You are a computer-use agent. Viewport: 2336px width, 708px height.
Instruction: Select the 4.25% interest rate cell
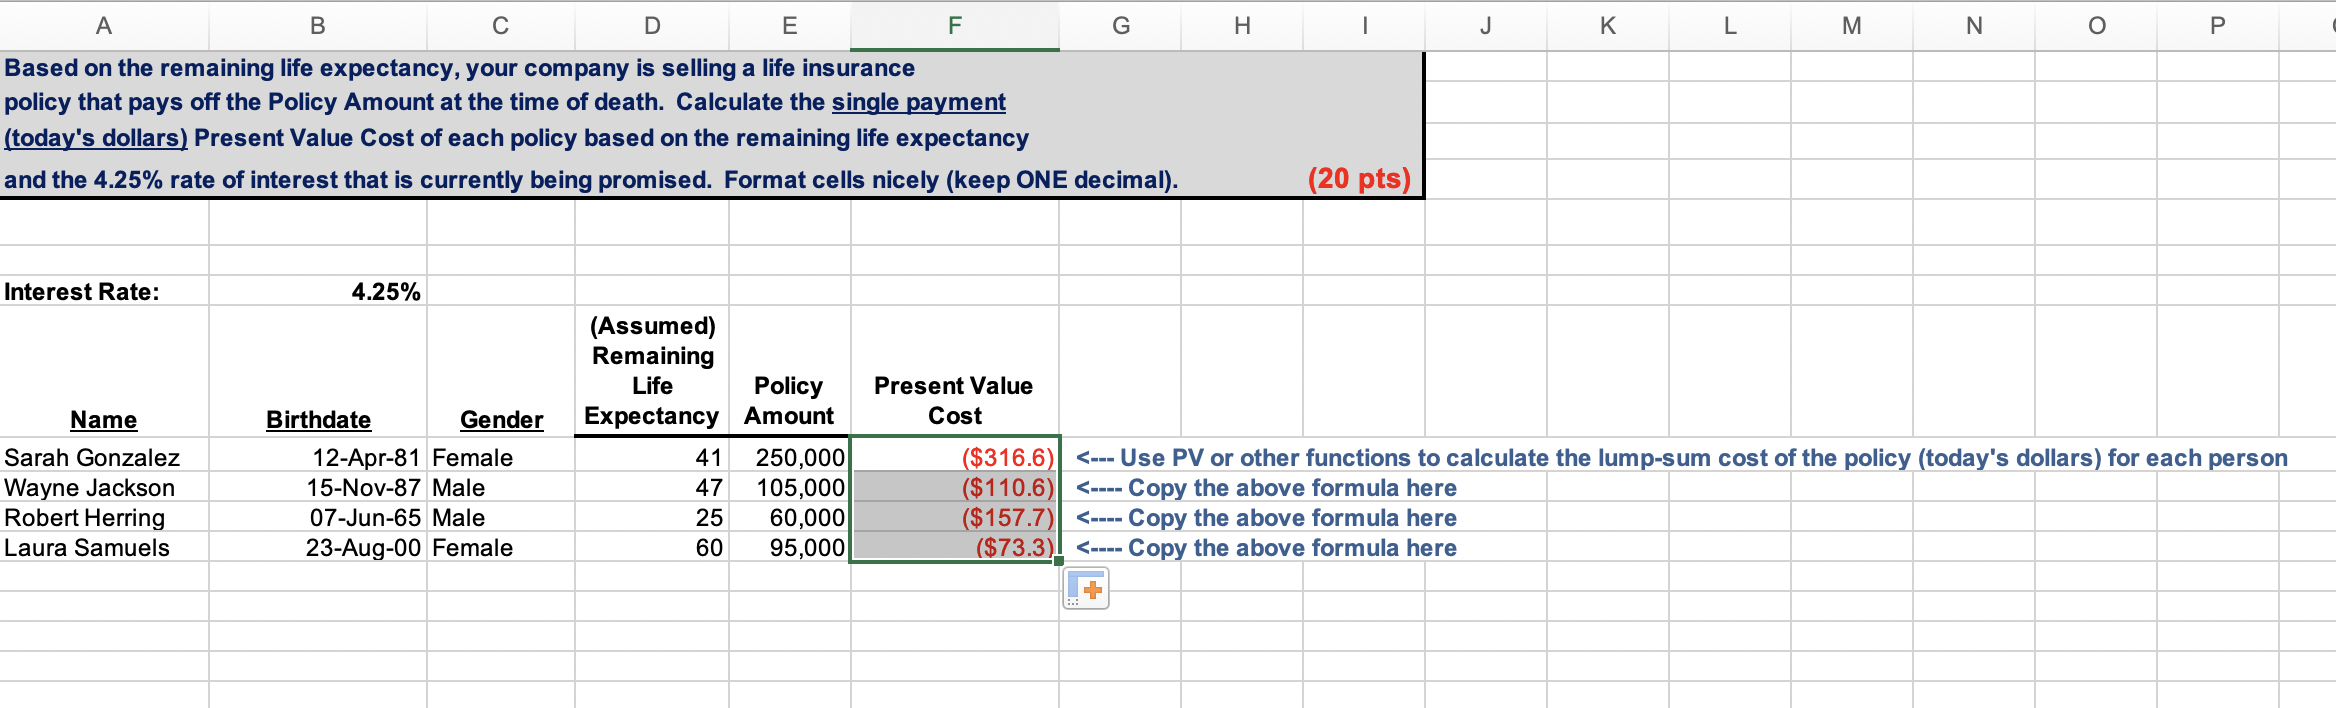coord(318,291)
